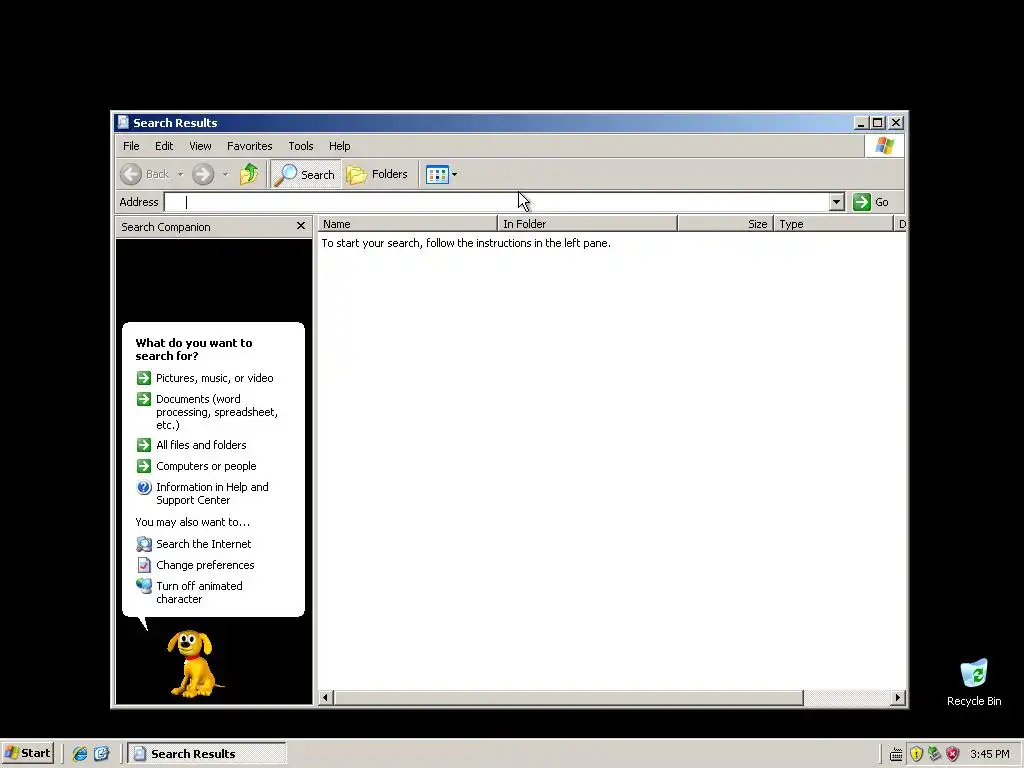Click the green Go arrow button
The height and width of the screenshot is (768, 1024).
coord(862,202)
